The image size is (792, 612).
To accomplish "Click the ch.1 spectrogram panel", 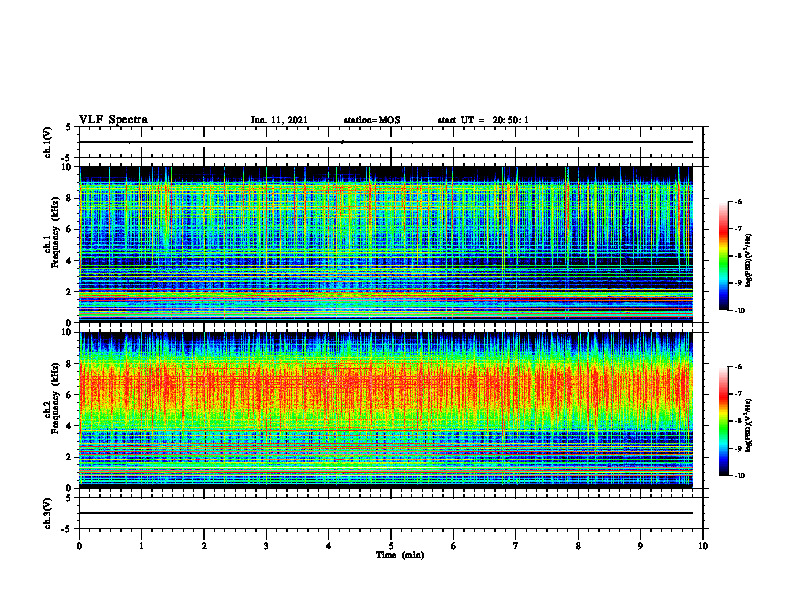I will coord(386,244).
